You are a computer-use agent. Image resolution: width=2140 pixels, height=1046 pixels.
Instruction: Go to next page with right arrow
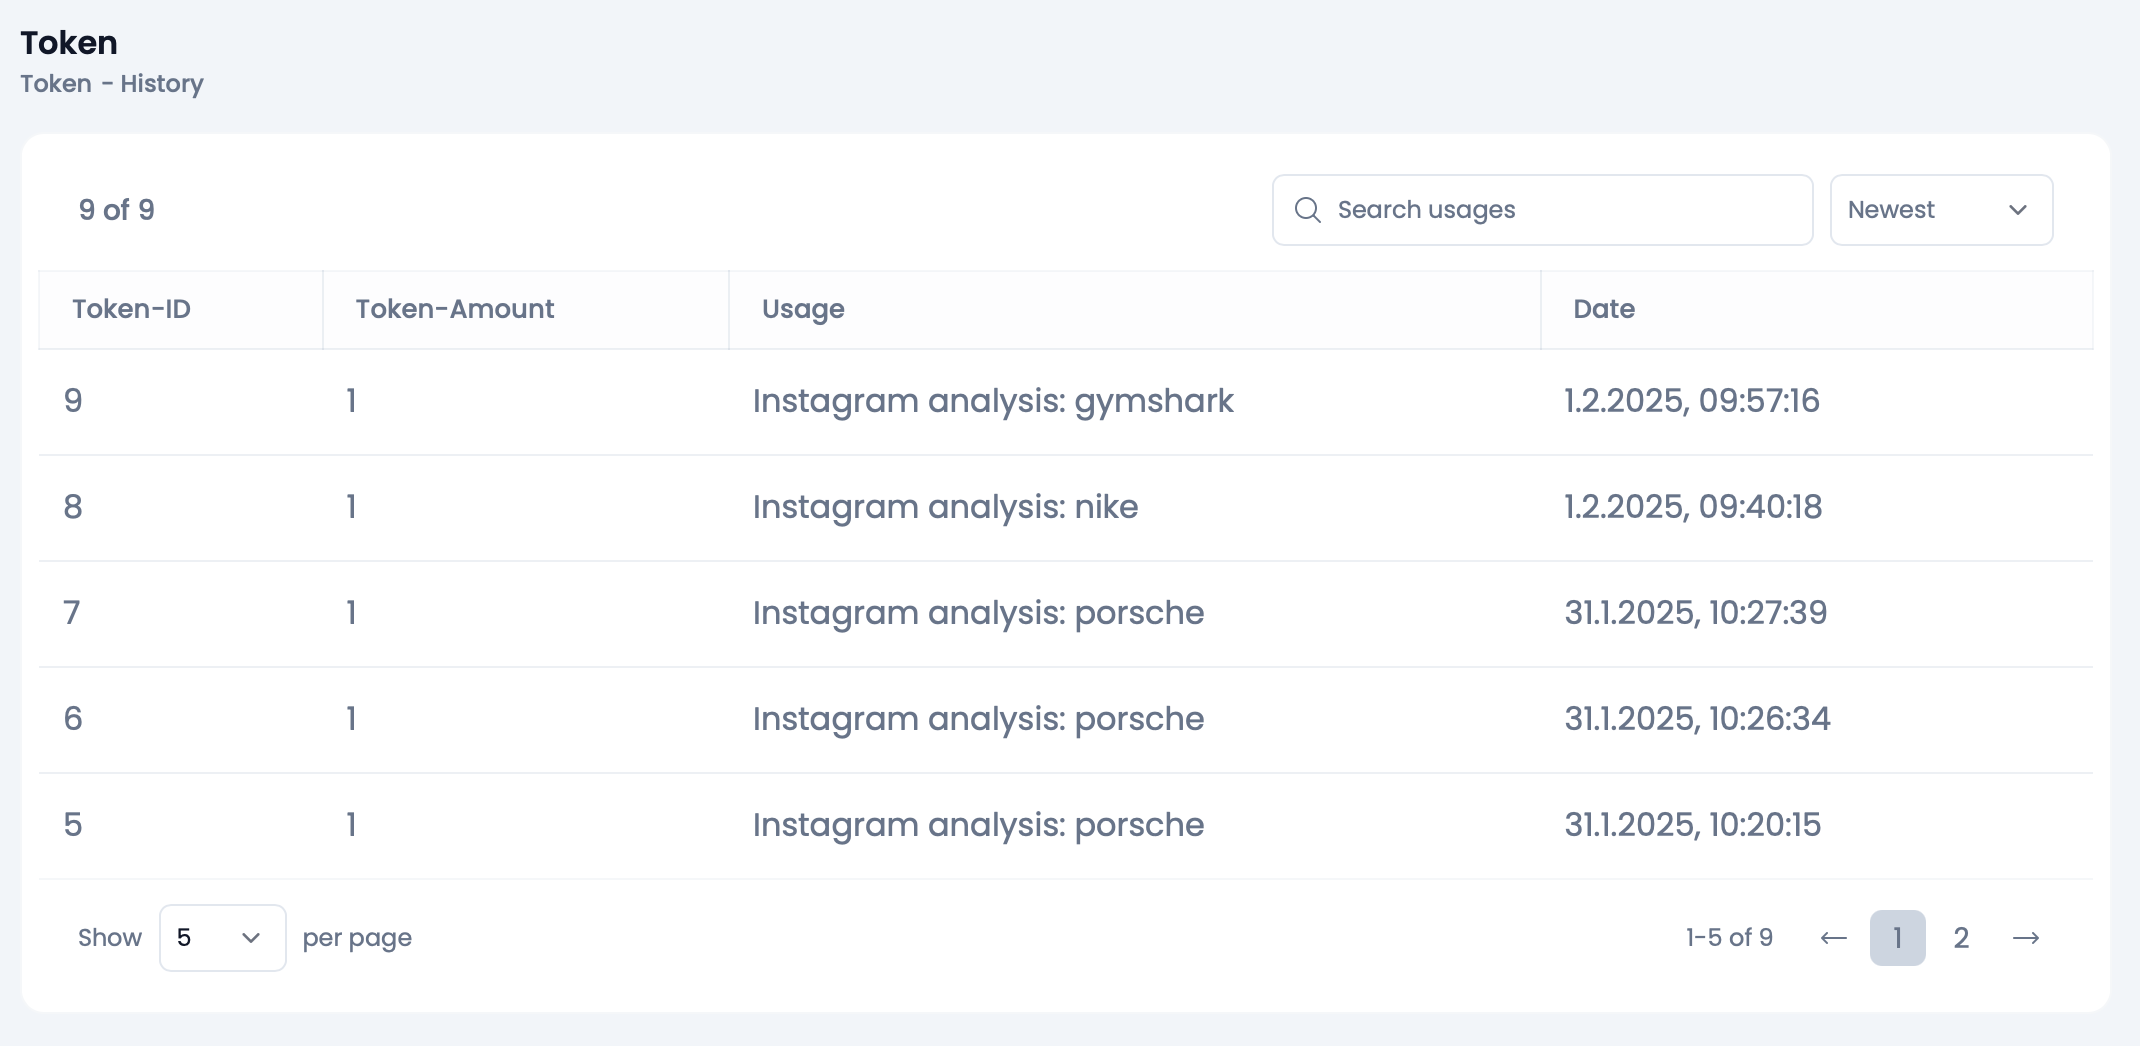(2026, 938)
